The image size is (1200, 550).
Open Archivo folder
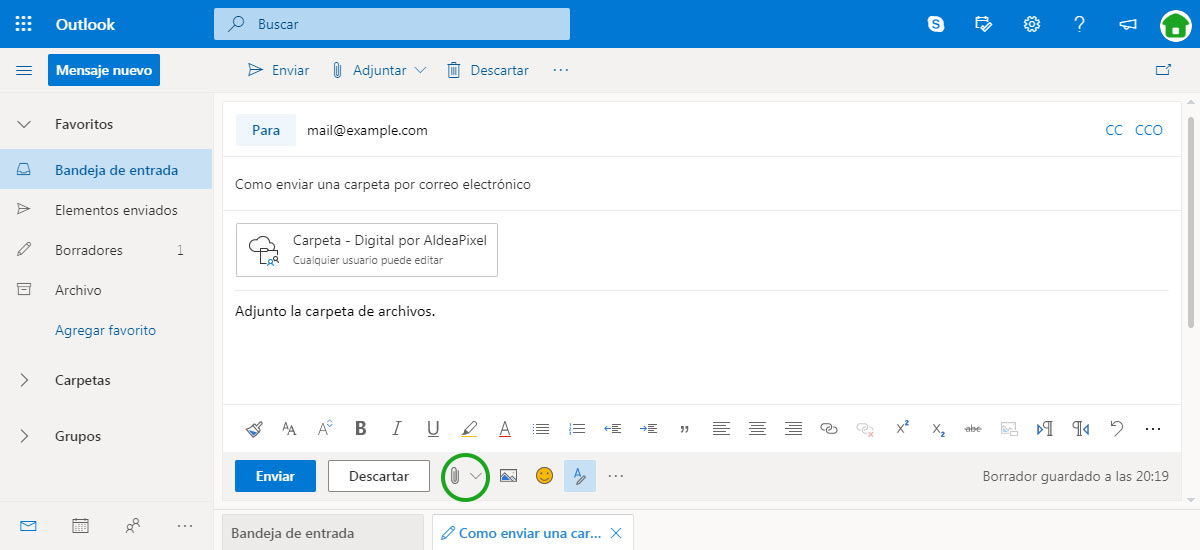[106, 290]
